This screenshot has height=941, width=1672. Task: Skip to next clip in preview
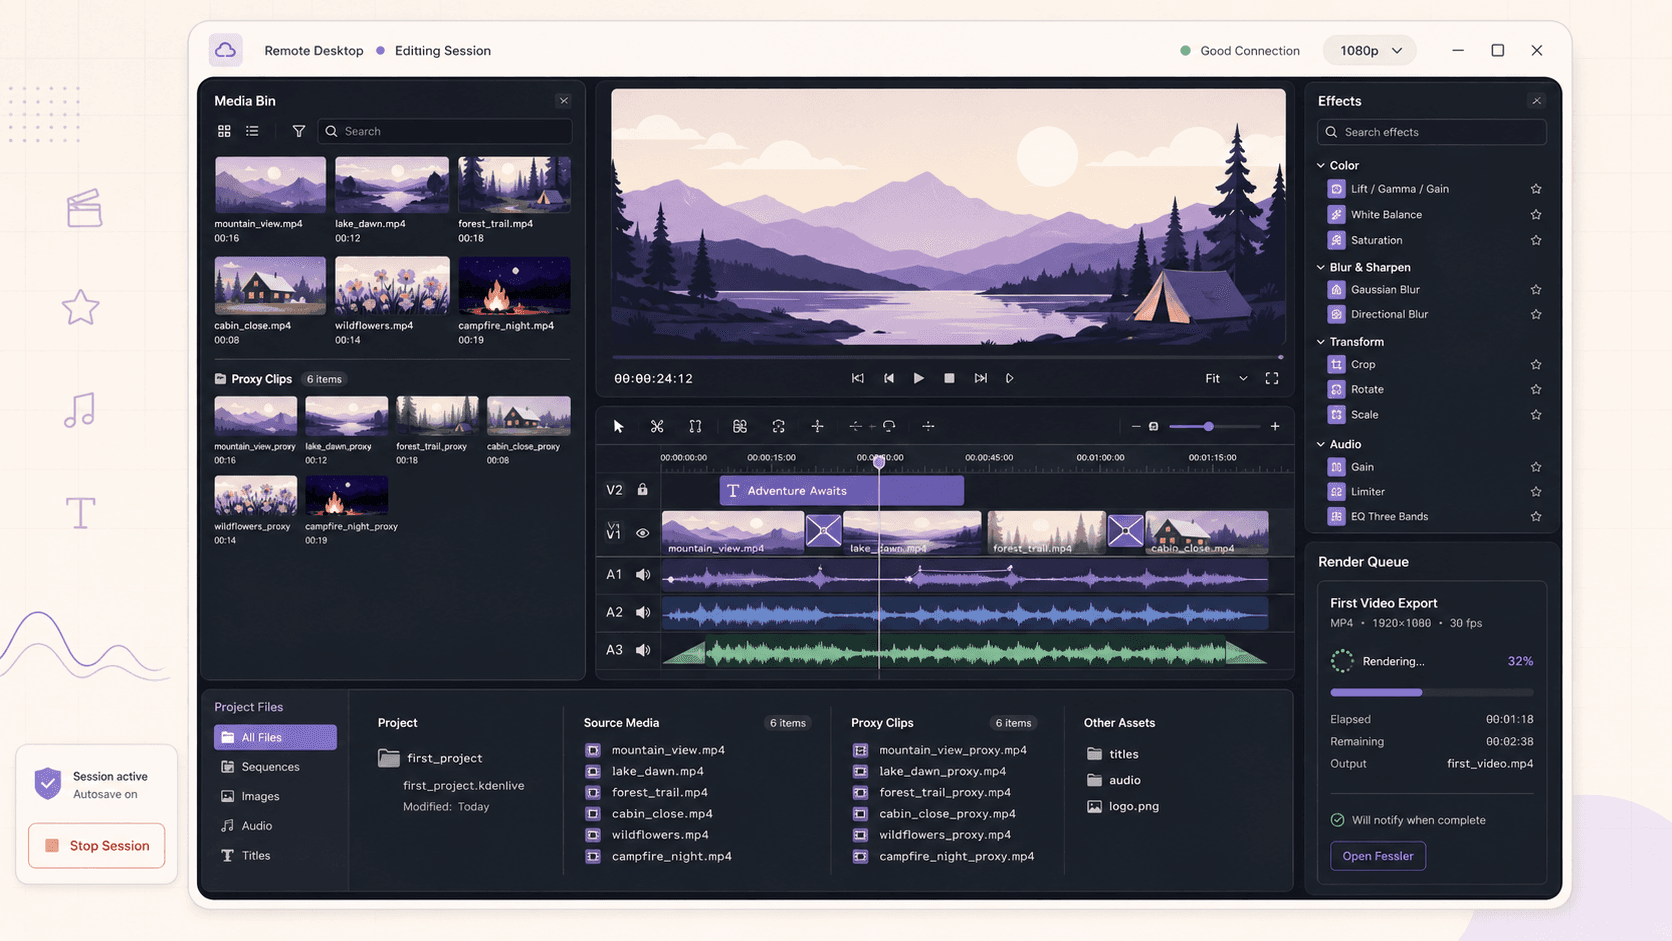pyautogui.click(x=980, y=378)
